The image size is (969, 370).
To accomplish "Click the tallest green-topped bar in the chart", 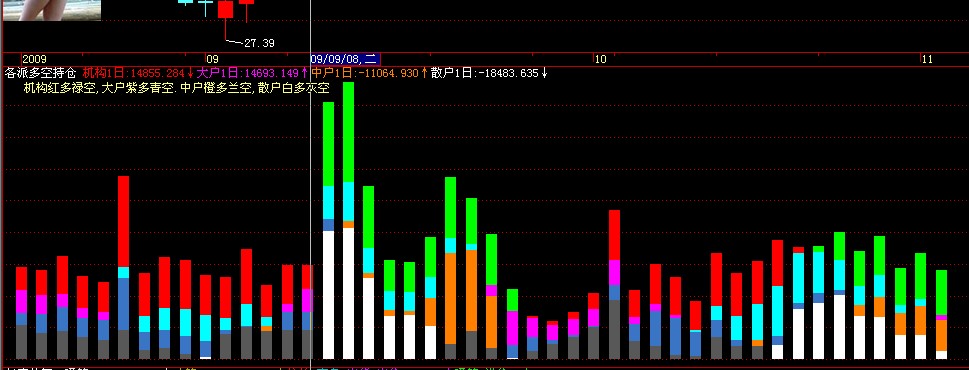I will (349, 221).
